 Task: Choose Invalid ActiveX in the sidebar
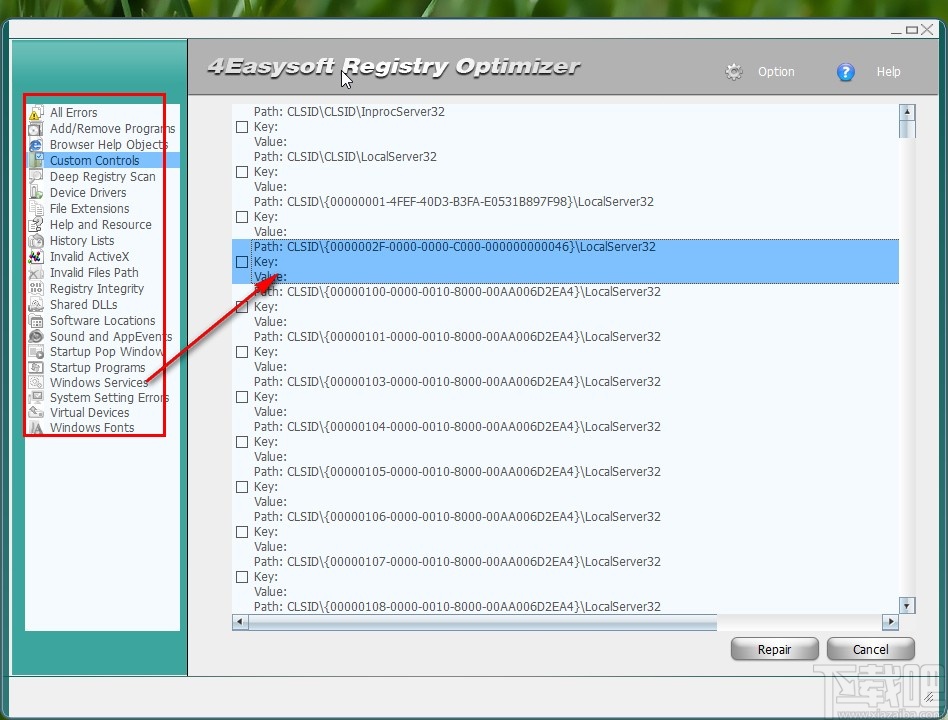89,257
